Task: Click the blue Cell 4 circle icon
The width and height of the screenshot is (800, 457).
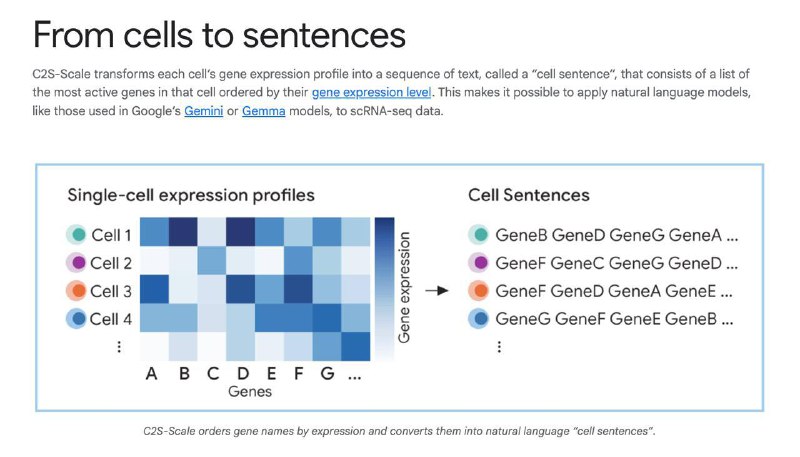Action: (x=78, y=319)
